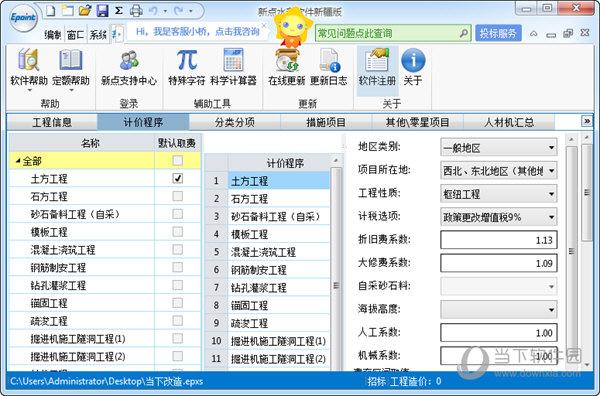The width and height of the screenshot is (600, 396).
Task: Open the 软件帮助 dropdown arrow
Action: click(29, 91)
